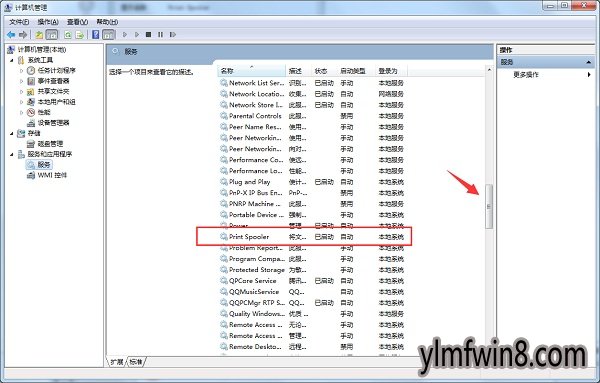Select the Print Spooler service row
This screenshot has width=600, height=383.
[x=312, y=237]
